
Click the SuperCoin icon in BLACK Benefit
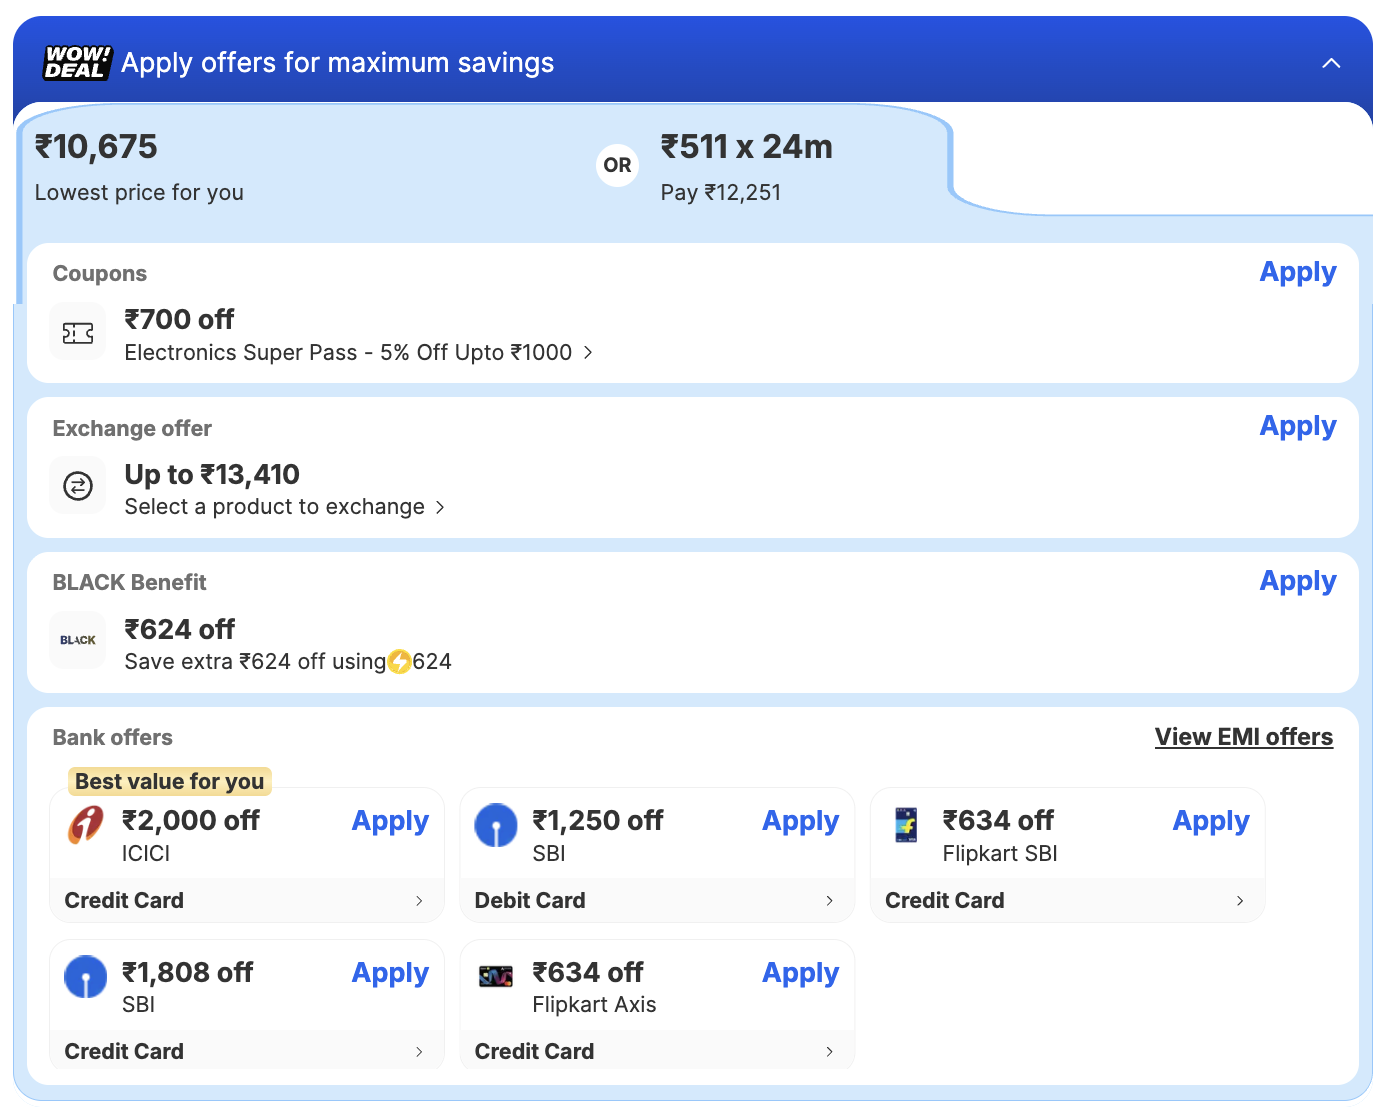(399, 662)
